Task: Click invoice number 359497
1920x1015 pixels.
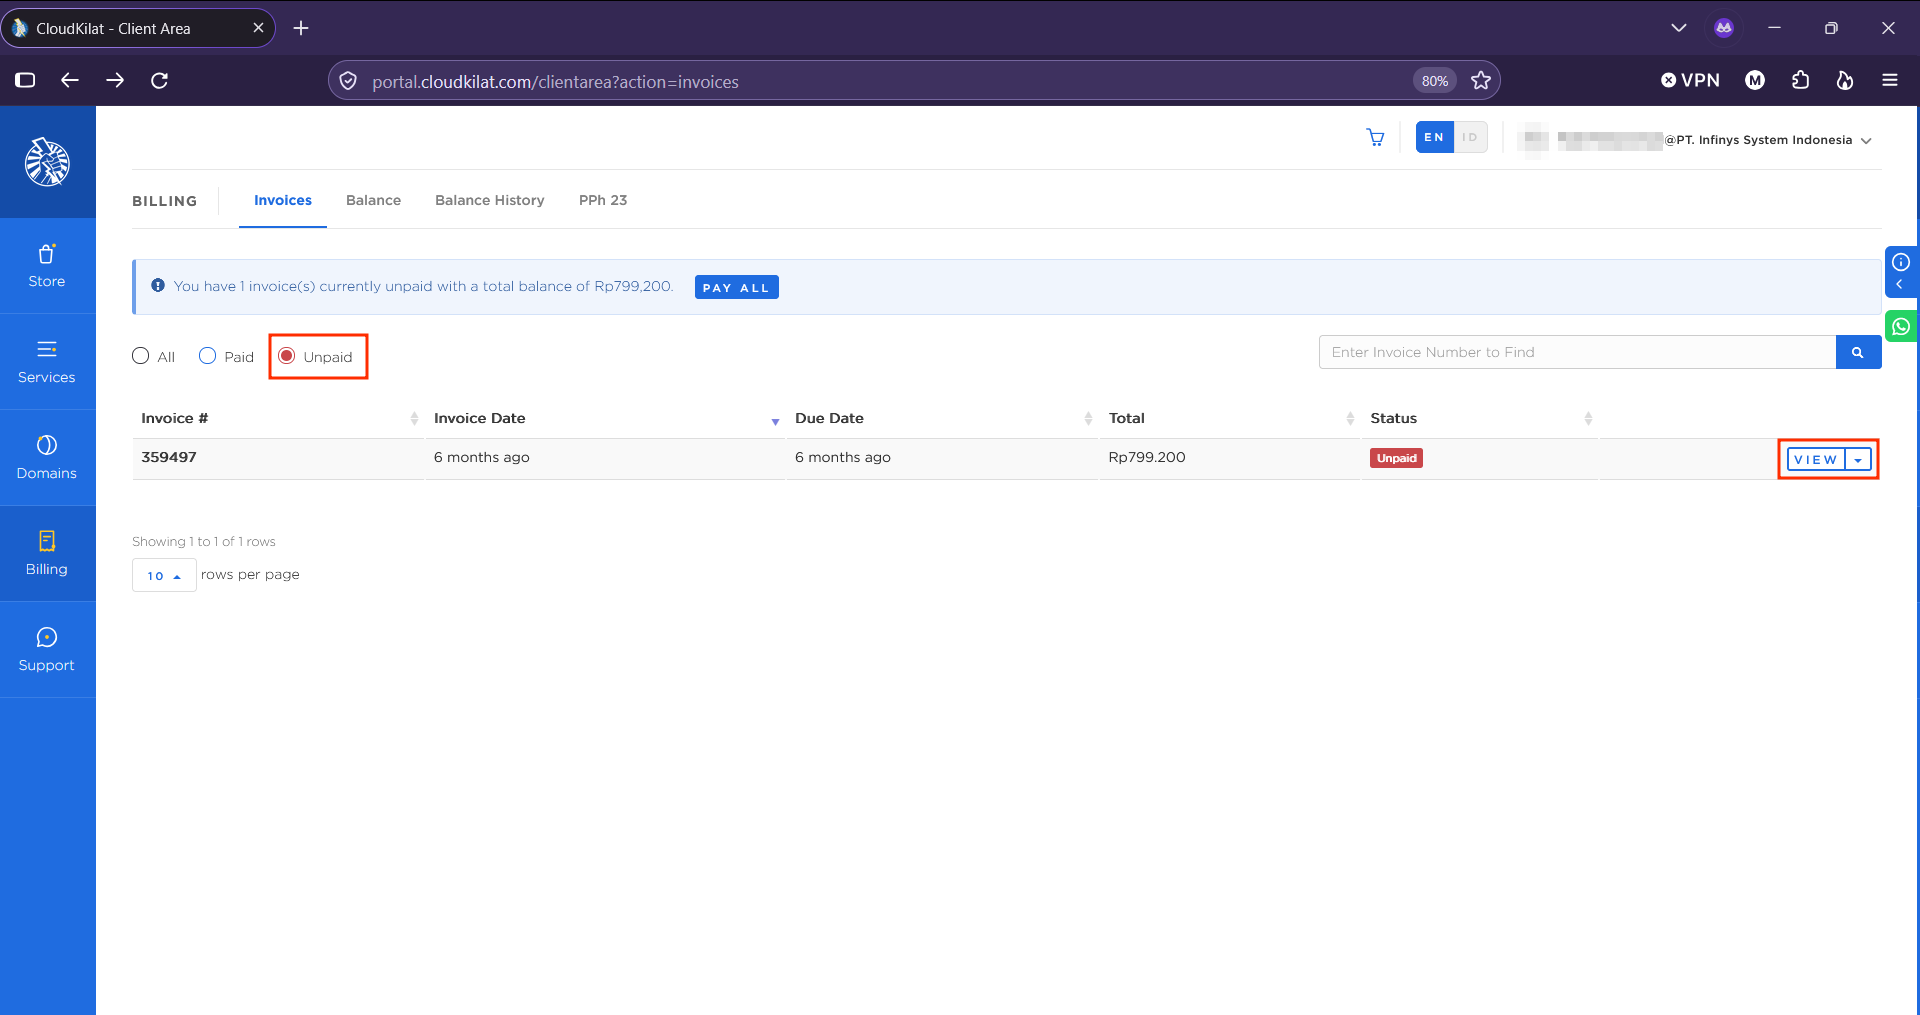Action: (169, 458)
